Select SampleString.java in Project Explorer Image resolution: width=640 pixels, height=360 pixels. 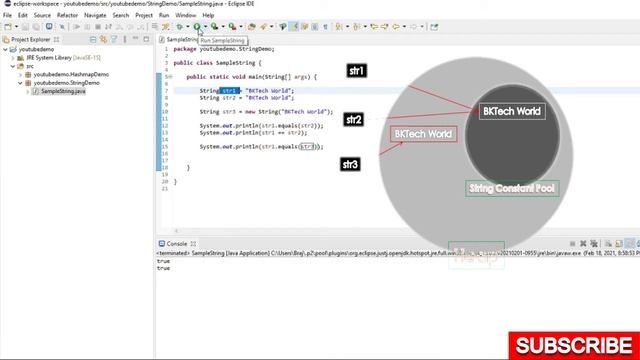click(63, 91)
